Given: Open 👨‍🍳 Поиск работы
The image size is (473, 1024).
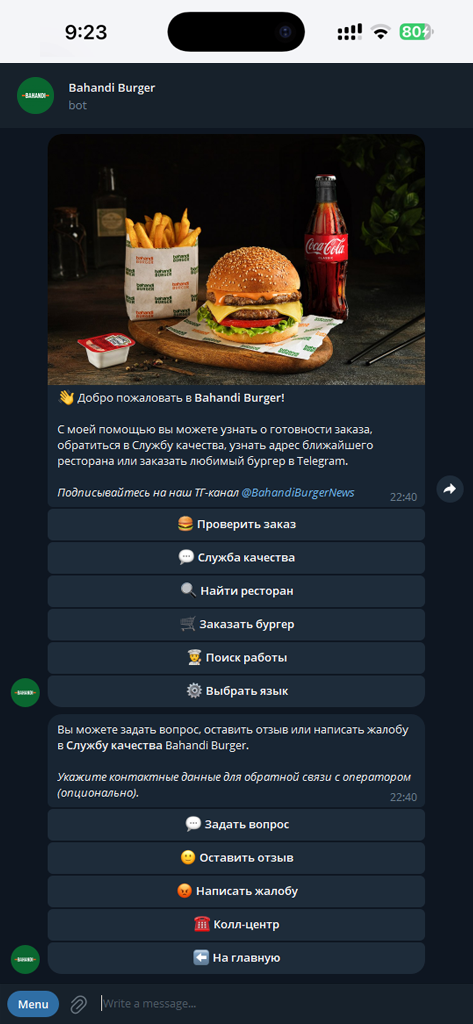Looking at the screenshot, I should pos(236,658).
